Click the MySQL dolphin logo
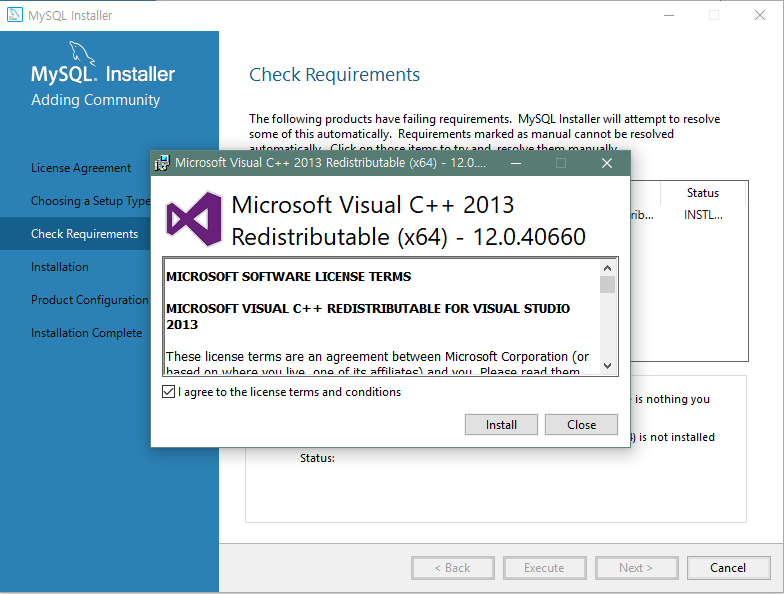 click(x=81, y=53)
